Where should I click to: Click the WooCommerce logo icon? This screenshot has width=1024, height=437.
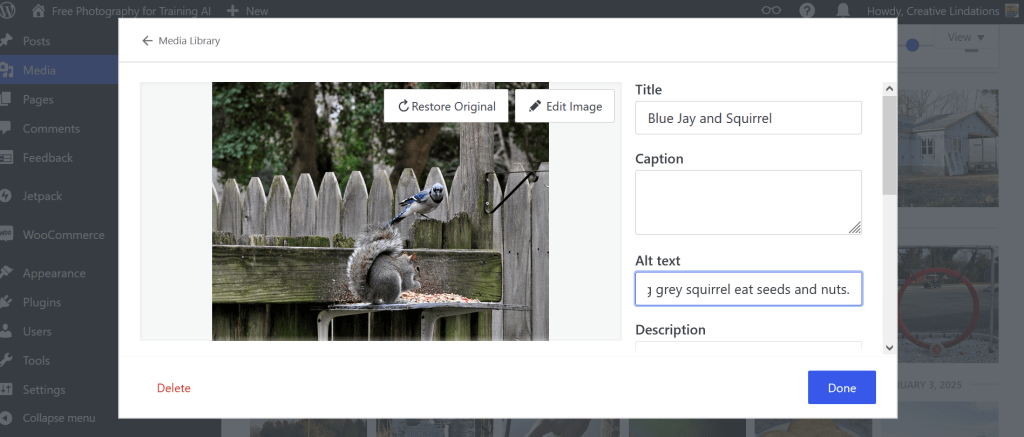6,235
